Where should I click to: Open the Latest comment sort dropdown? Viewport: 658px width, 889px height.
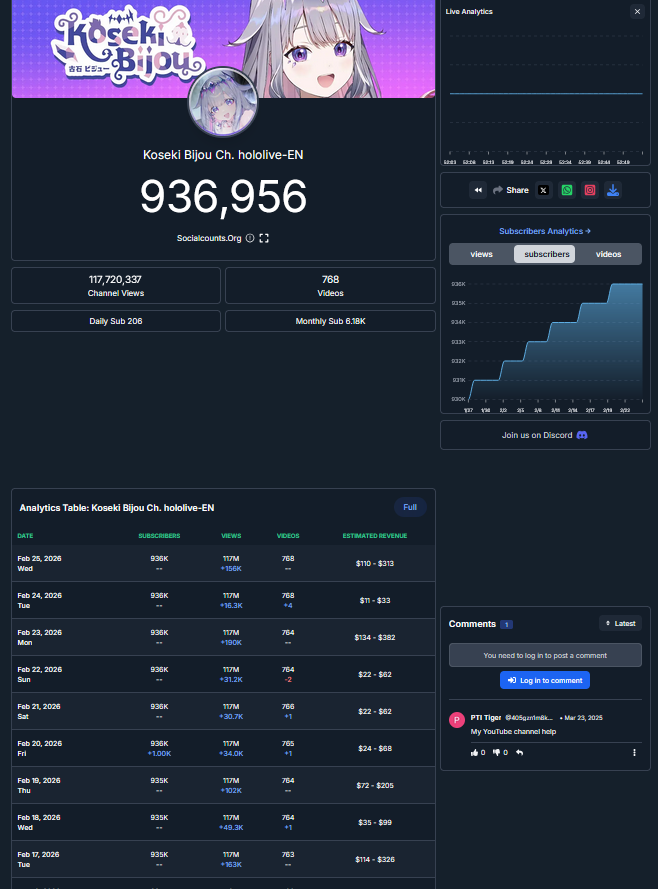(621, 624)
